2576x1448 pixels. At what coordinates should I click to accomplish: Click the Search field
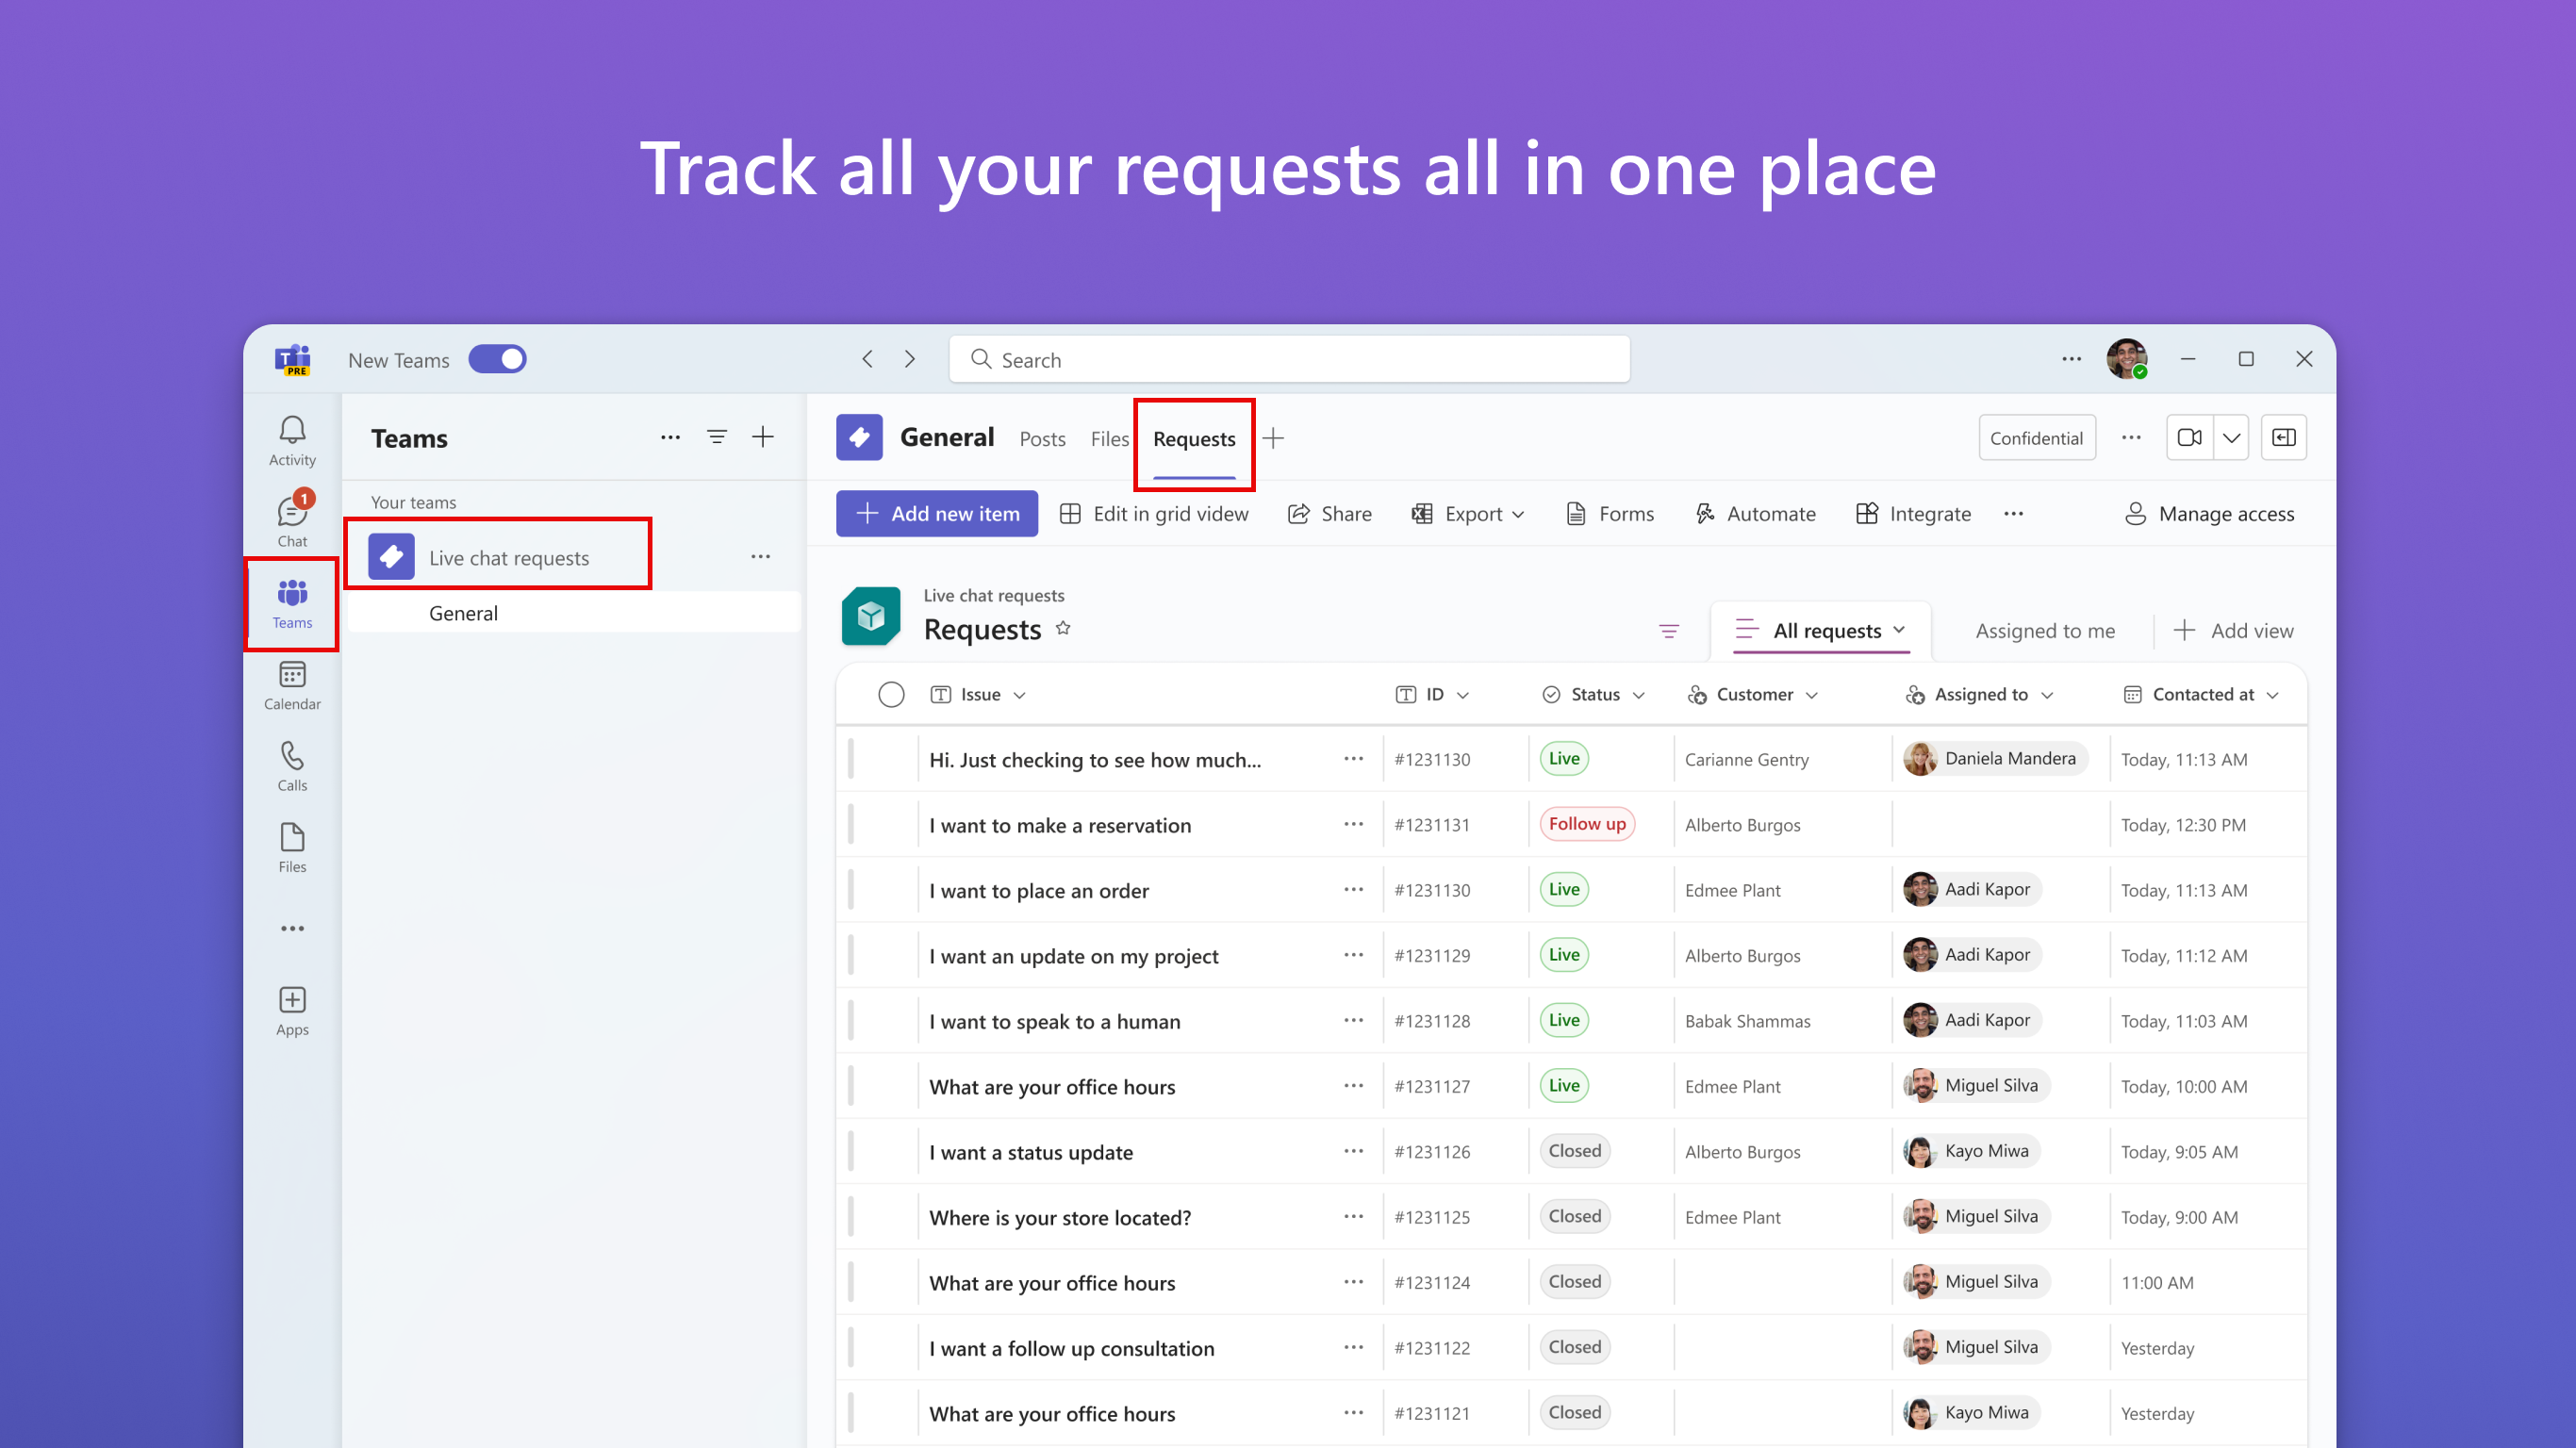pyautogui.click(x=1288, y=359)
